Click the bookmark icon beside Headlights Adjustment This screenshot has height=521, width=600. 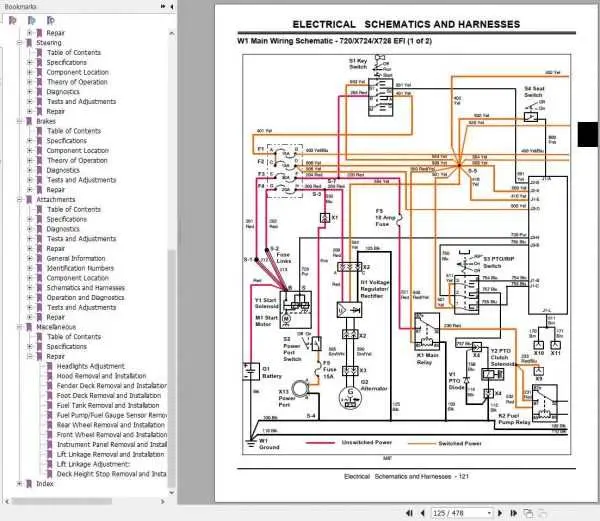point(49,366)
